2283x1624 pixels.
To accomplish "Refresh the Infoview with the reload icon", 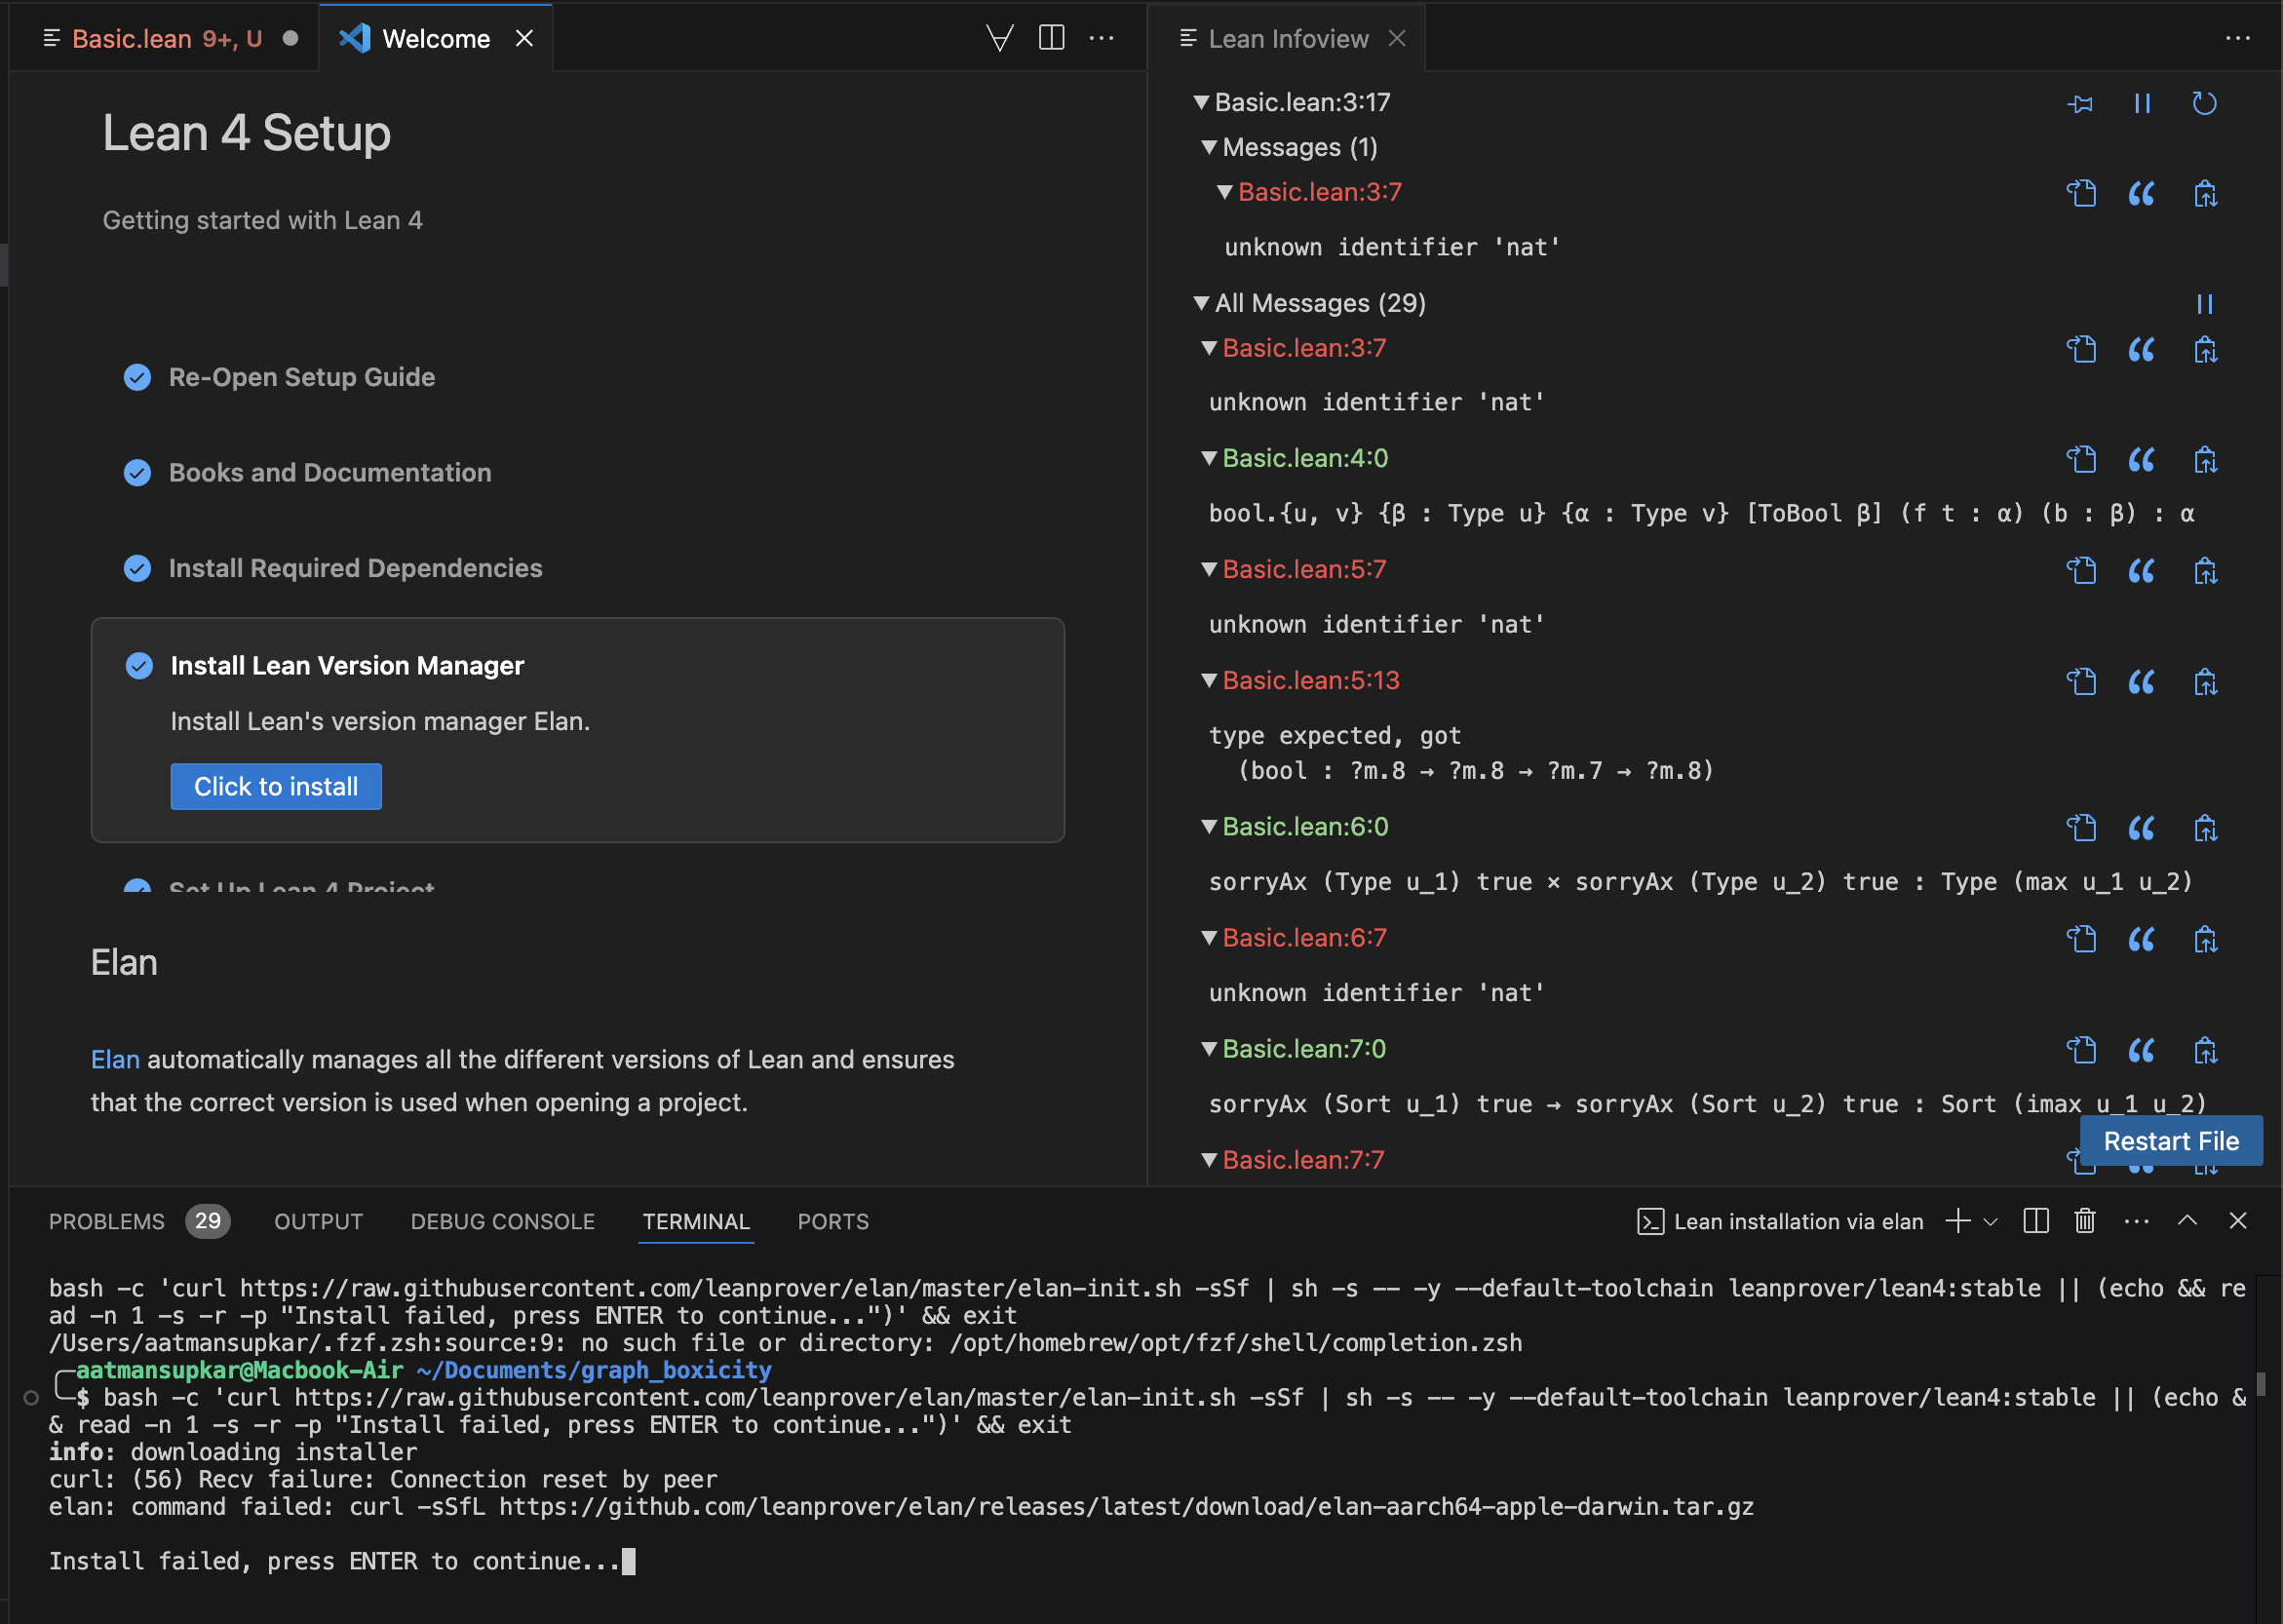I will click(2204, 103).
